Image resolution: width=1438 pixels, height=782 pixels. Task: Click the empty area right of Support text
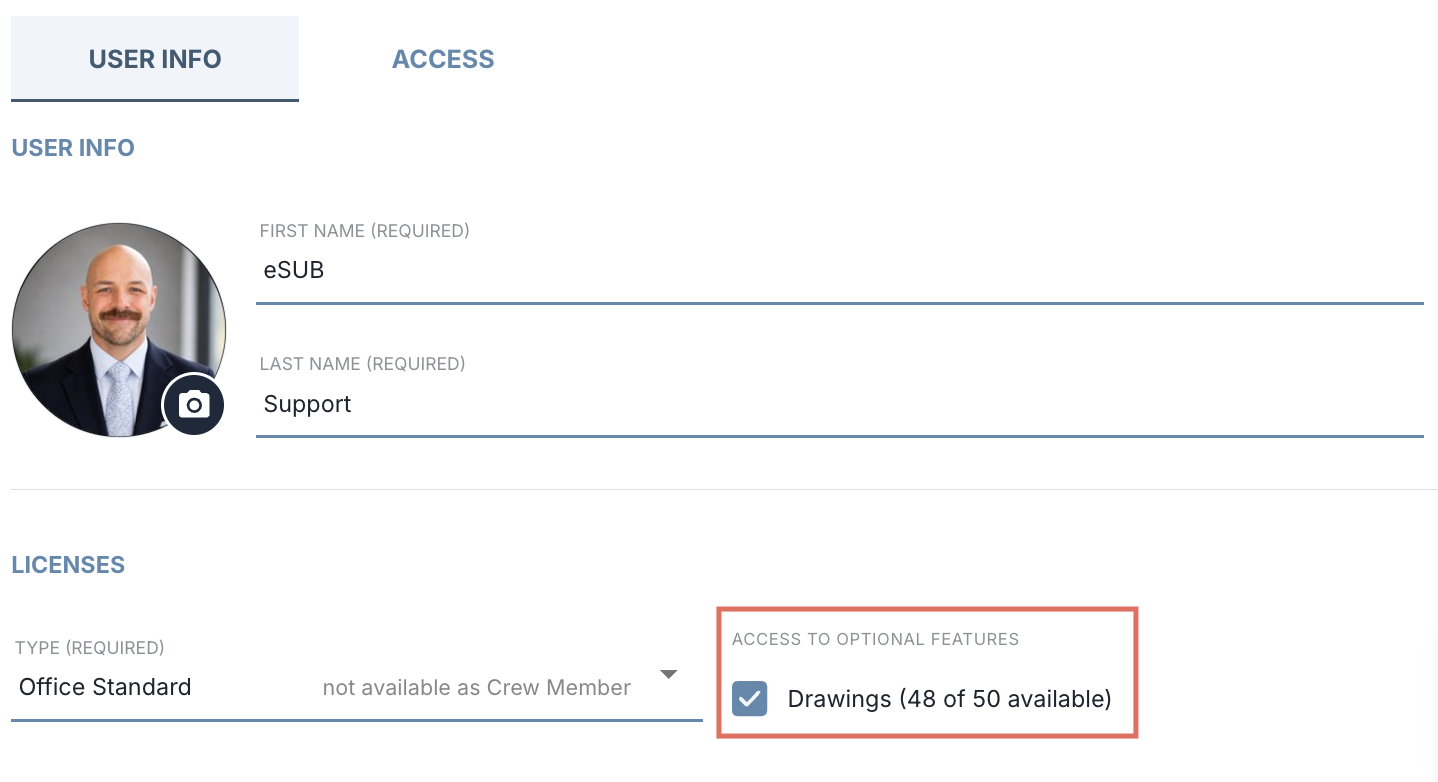(x=885, y=404)
